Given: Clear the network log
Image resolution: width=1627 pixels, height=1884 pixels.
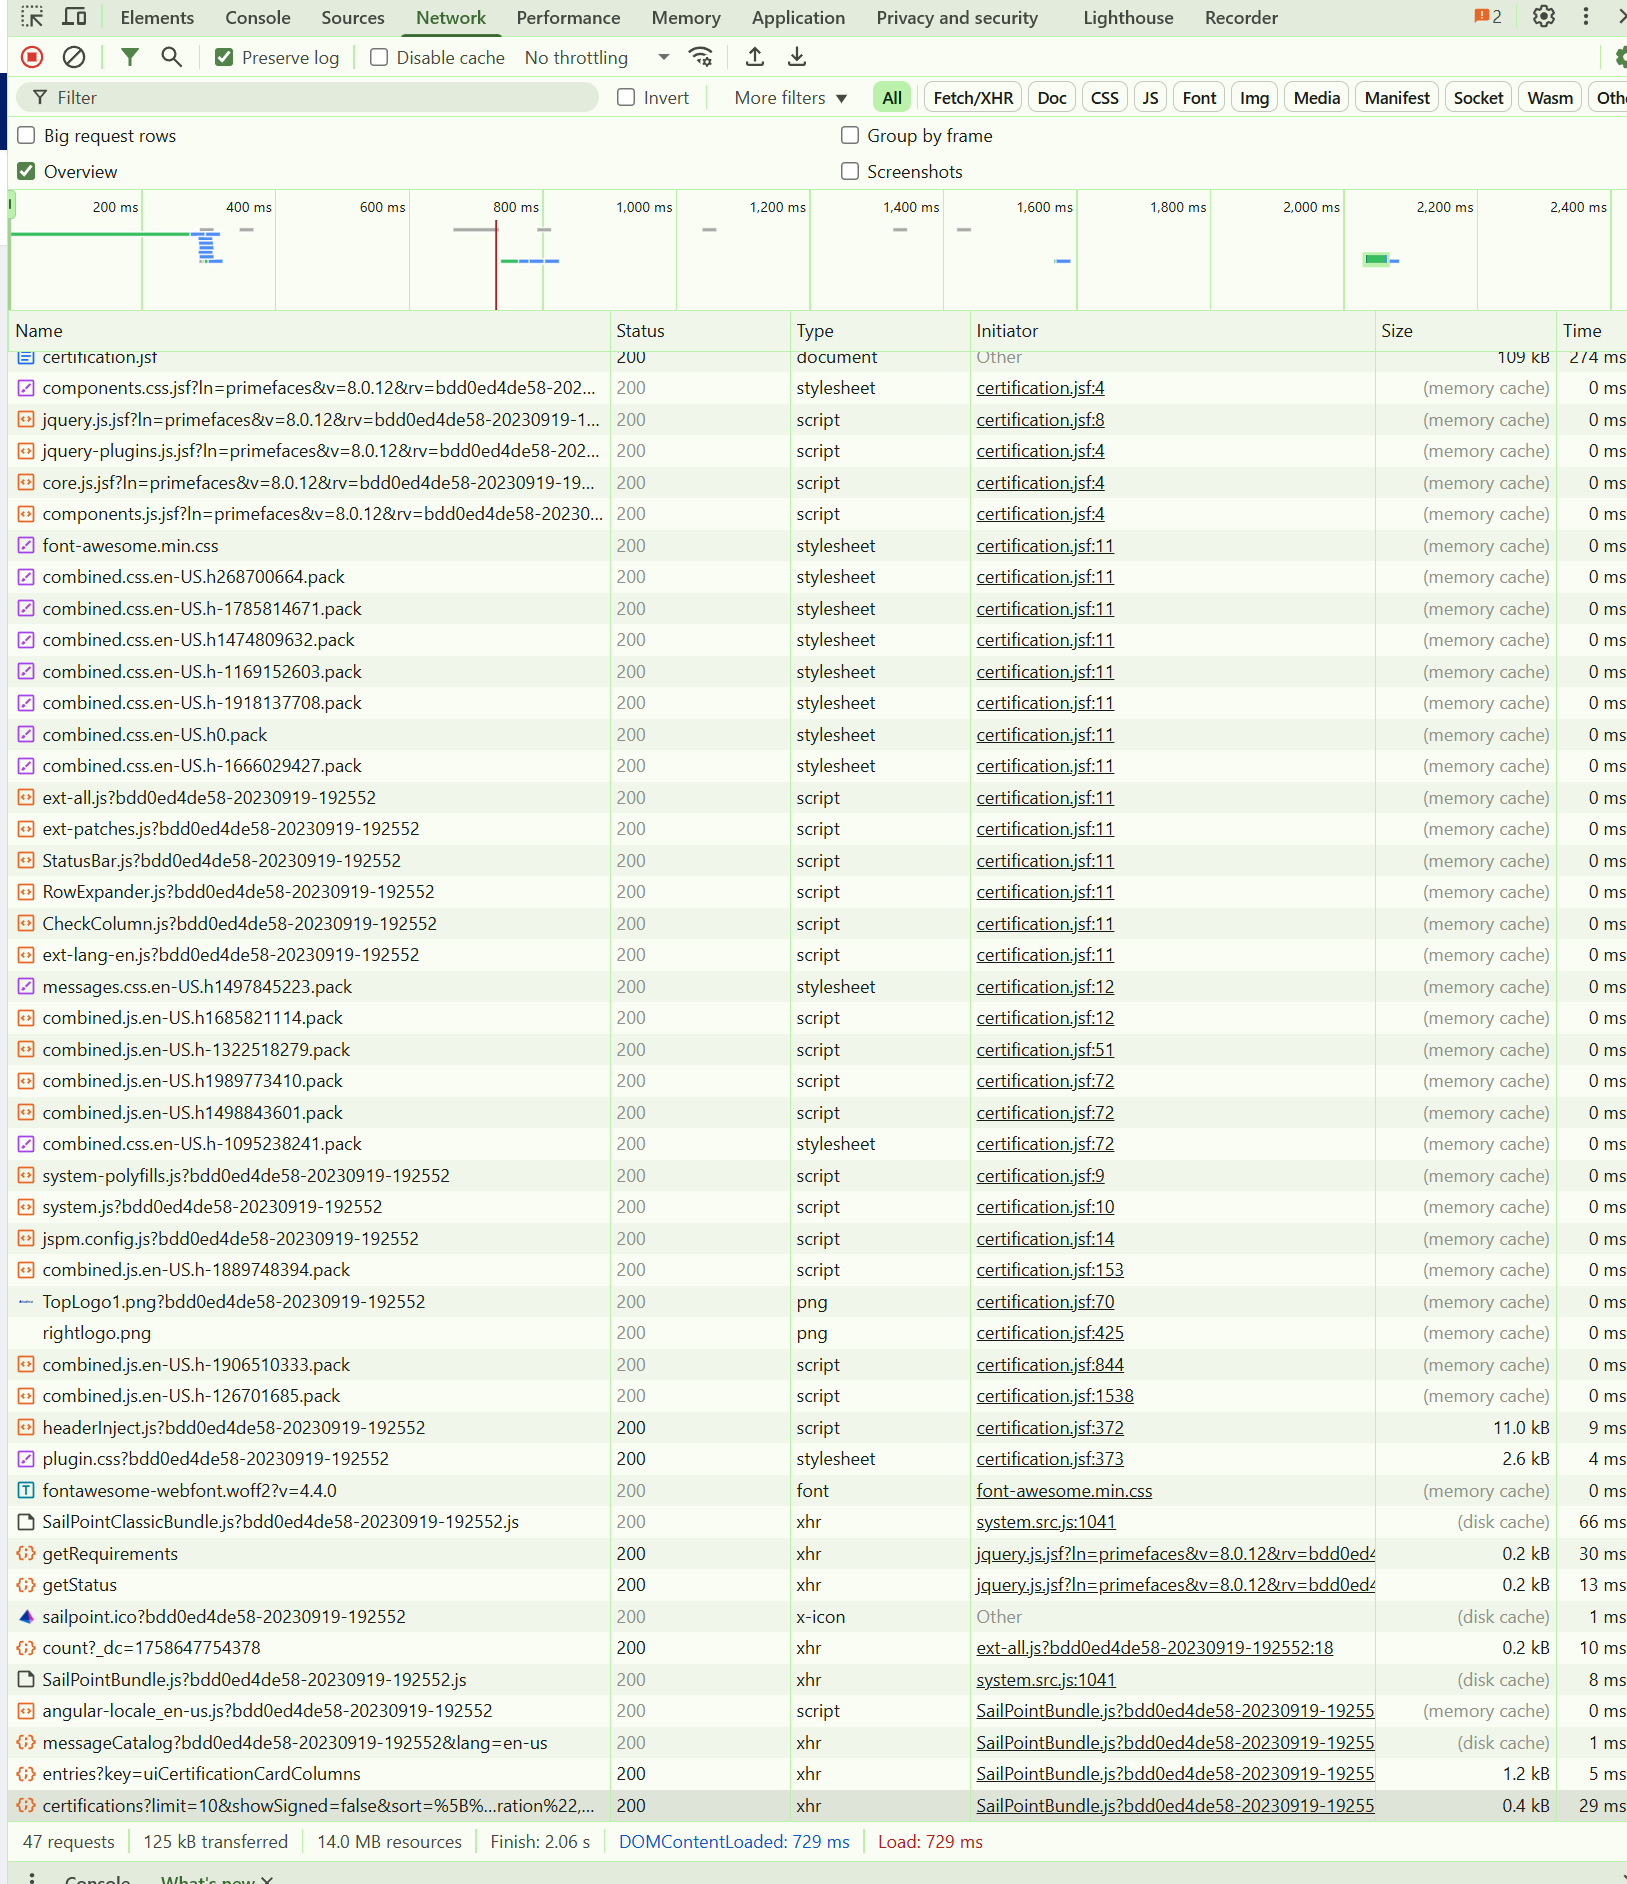Looking at the screenshot, I should (74, 57).
